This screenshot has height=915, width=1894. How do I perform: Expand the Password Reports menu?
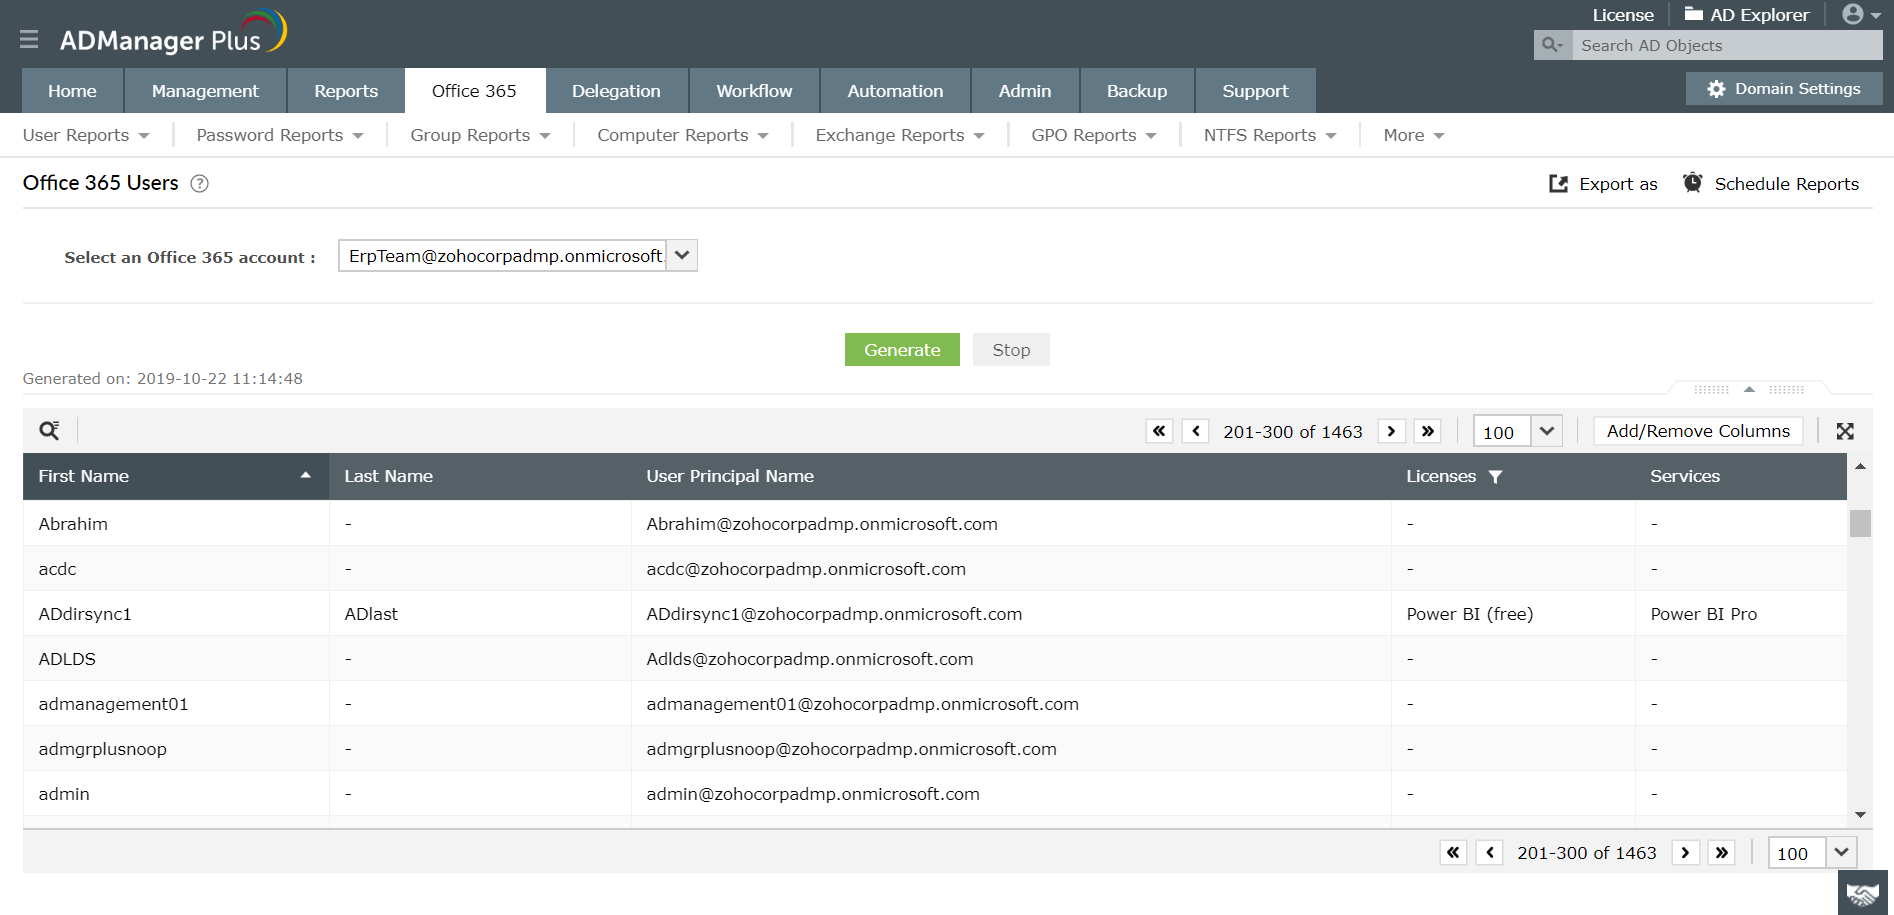(280, 135)
